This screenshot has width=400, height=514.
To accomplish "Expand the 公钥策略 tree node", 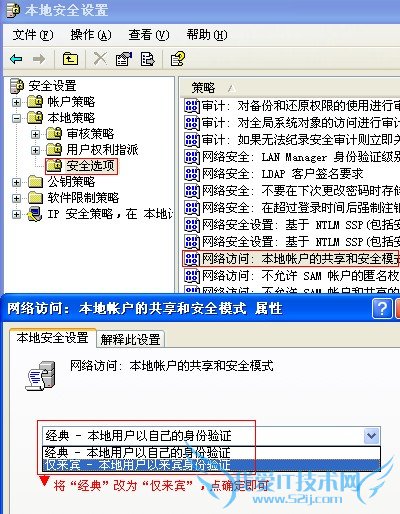I will (16, 182).
